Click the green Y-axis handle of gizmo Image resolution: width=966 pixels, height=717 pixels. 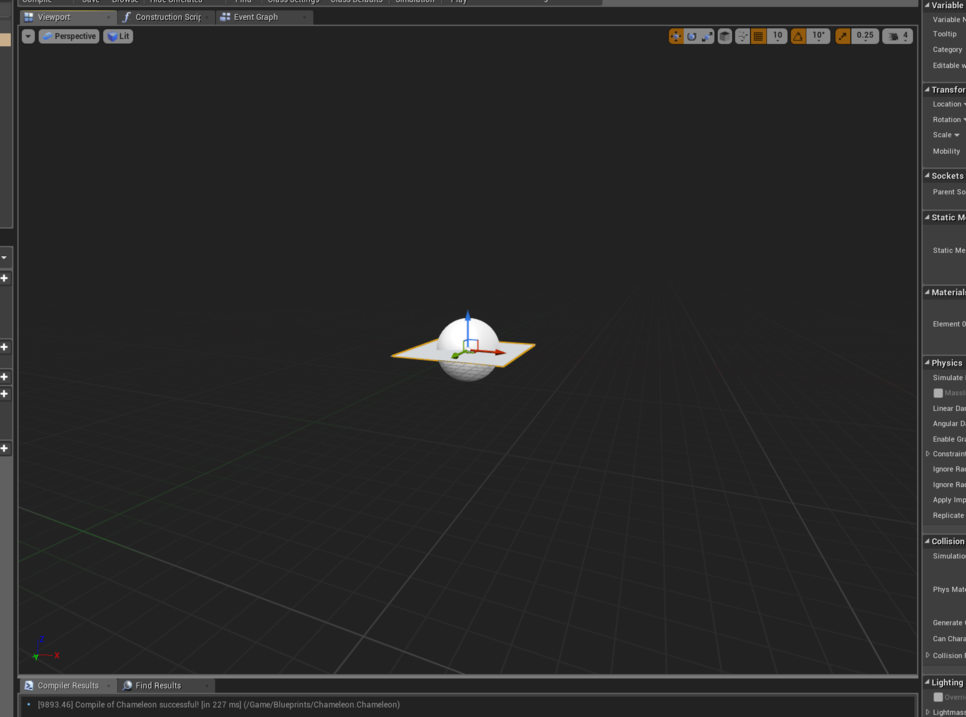[x=457, y=355]
